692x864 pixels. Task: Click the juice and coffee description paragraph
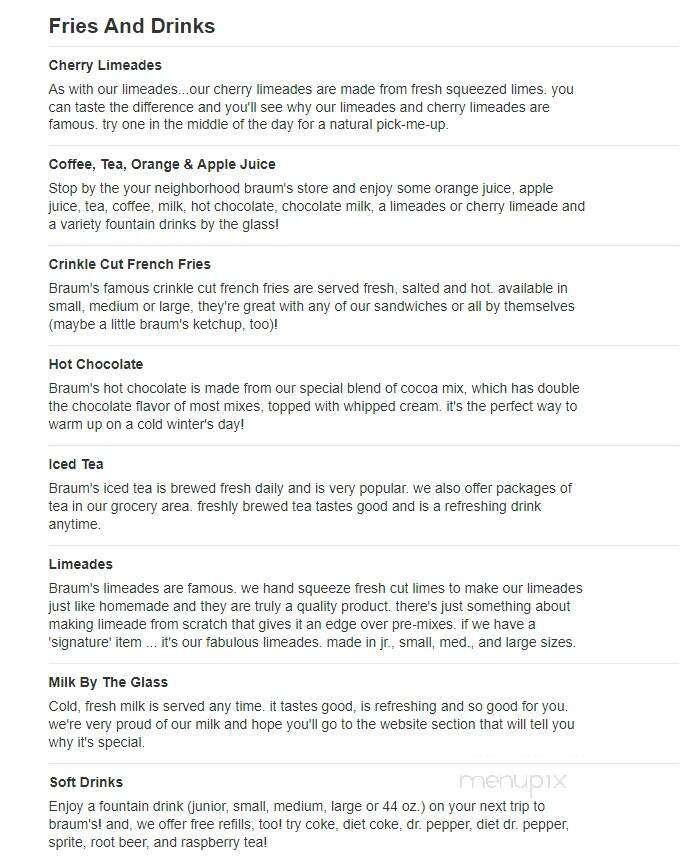[317, 207]
